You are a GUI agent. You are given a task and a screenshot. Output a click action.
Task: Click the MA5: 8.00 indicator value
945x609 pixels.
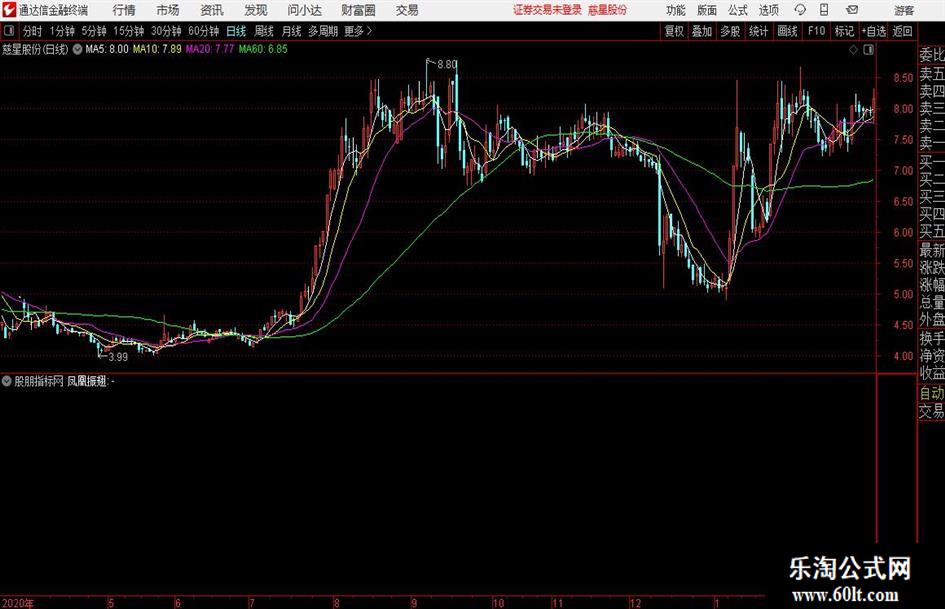[107, 49]
